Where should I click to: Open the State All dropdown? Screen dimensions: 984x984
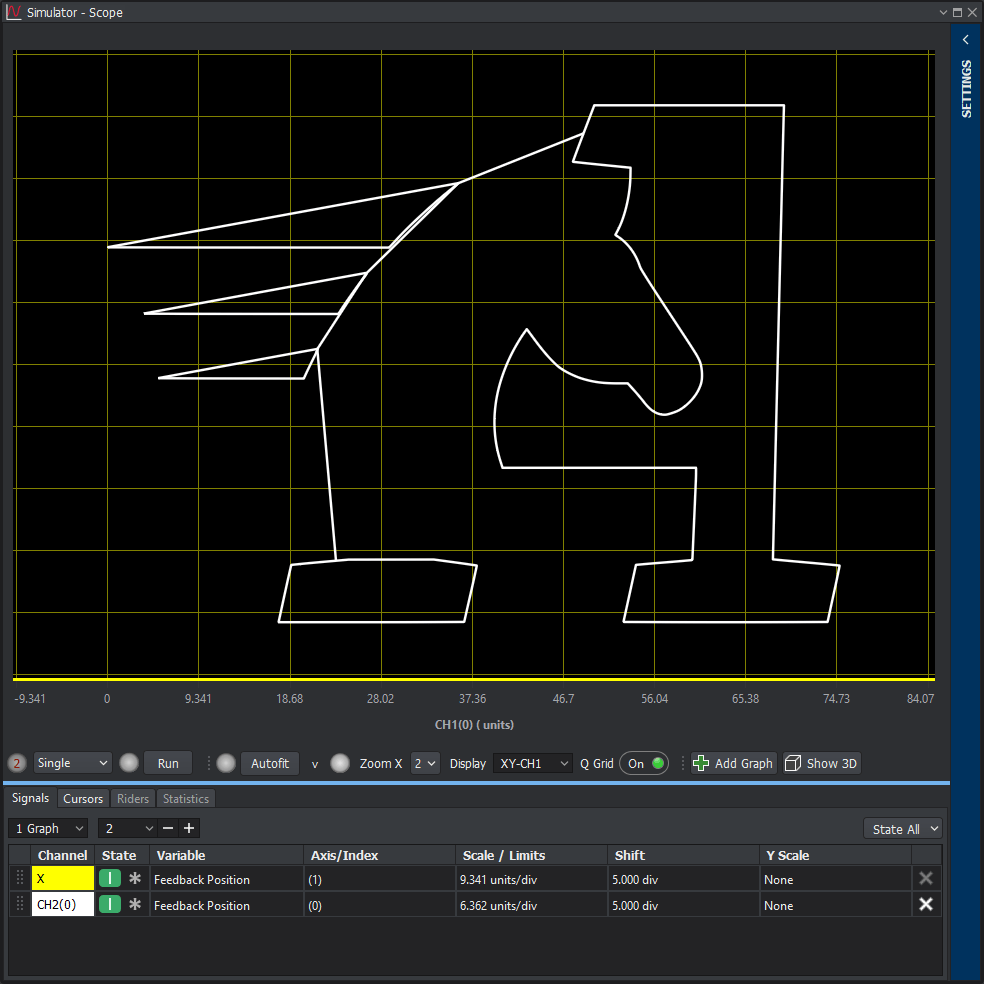[x=902, y=828]
